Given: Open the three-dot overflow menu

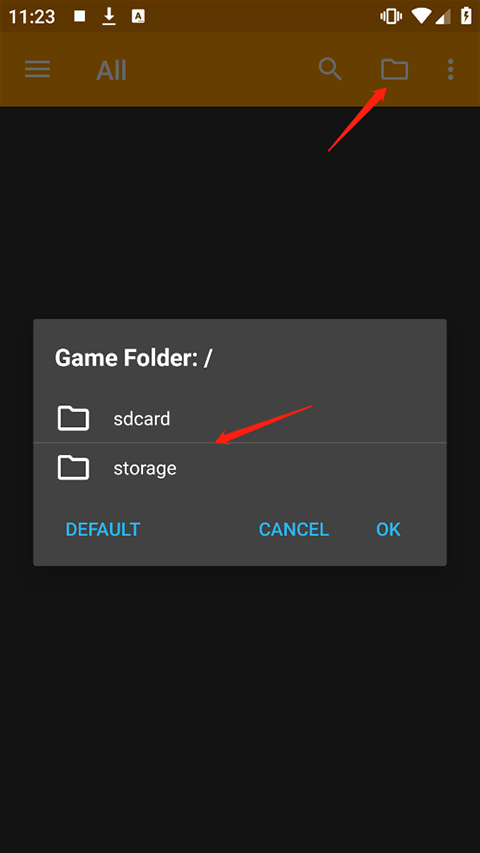Looking at the screenshot, I should coord(450,70).
